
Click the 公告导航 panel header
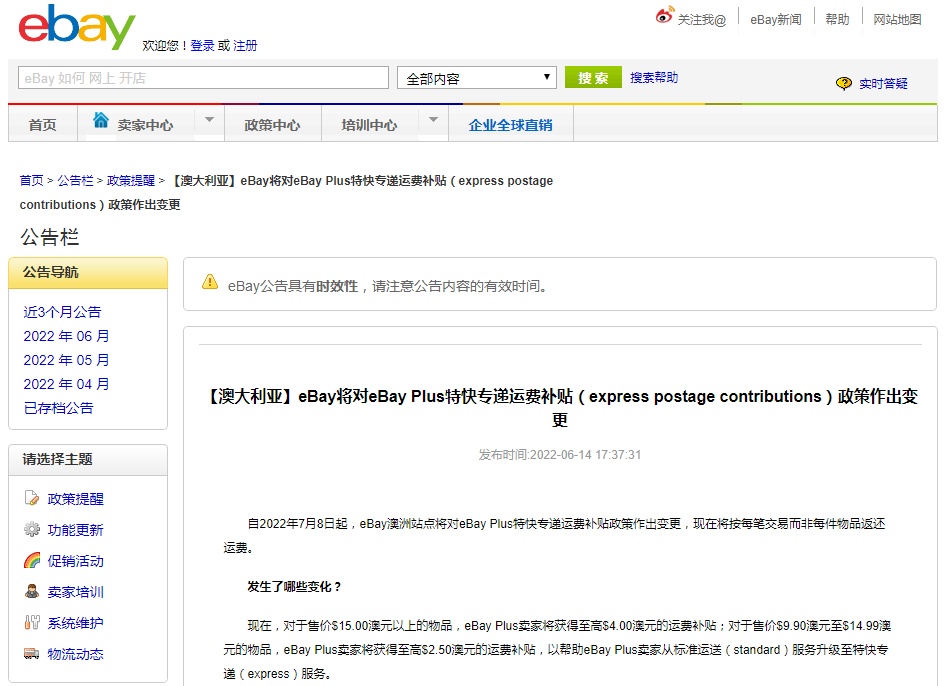click(88, 272)
